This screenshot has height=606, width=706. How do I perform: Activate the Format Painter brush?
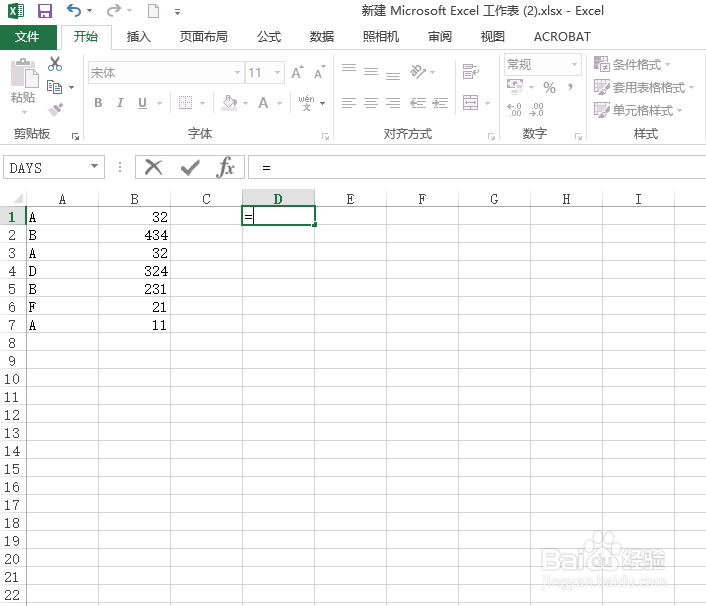tap(55, 109)
